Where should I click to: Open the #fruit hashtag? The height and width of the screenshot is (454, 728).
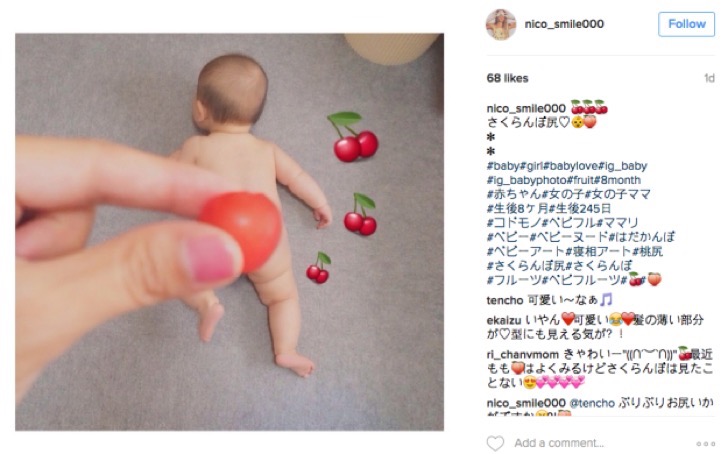(x=581, y=180)
